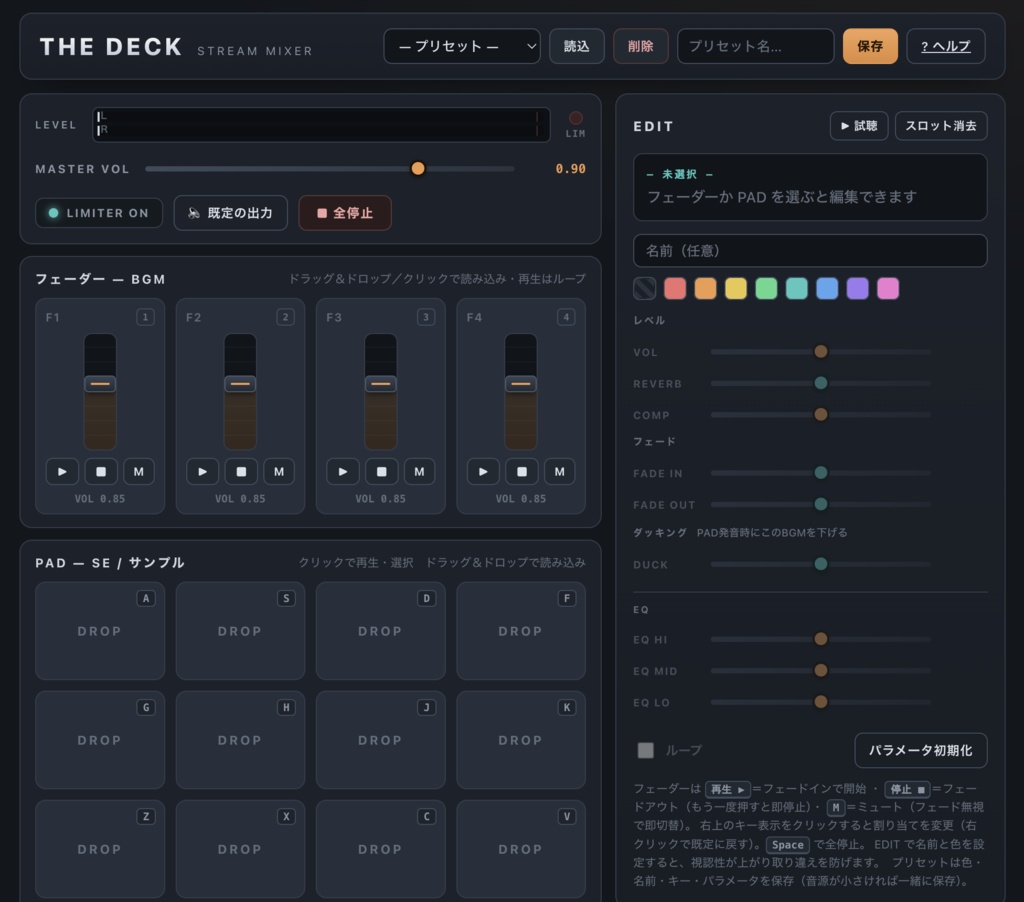Click the スロット消去 button
Viewport: 1024px width, 902px height.
(x=941, y=126)
